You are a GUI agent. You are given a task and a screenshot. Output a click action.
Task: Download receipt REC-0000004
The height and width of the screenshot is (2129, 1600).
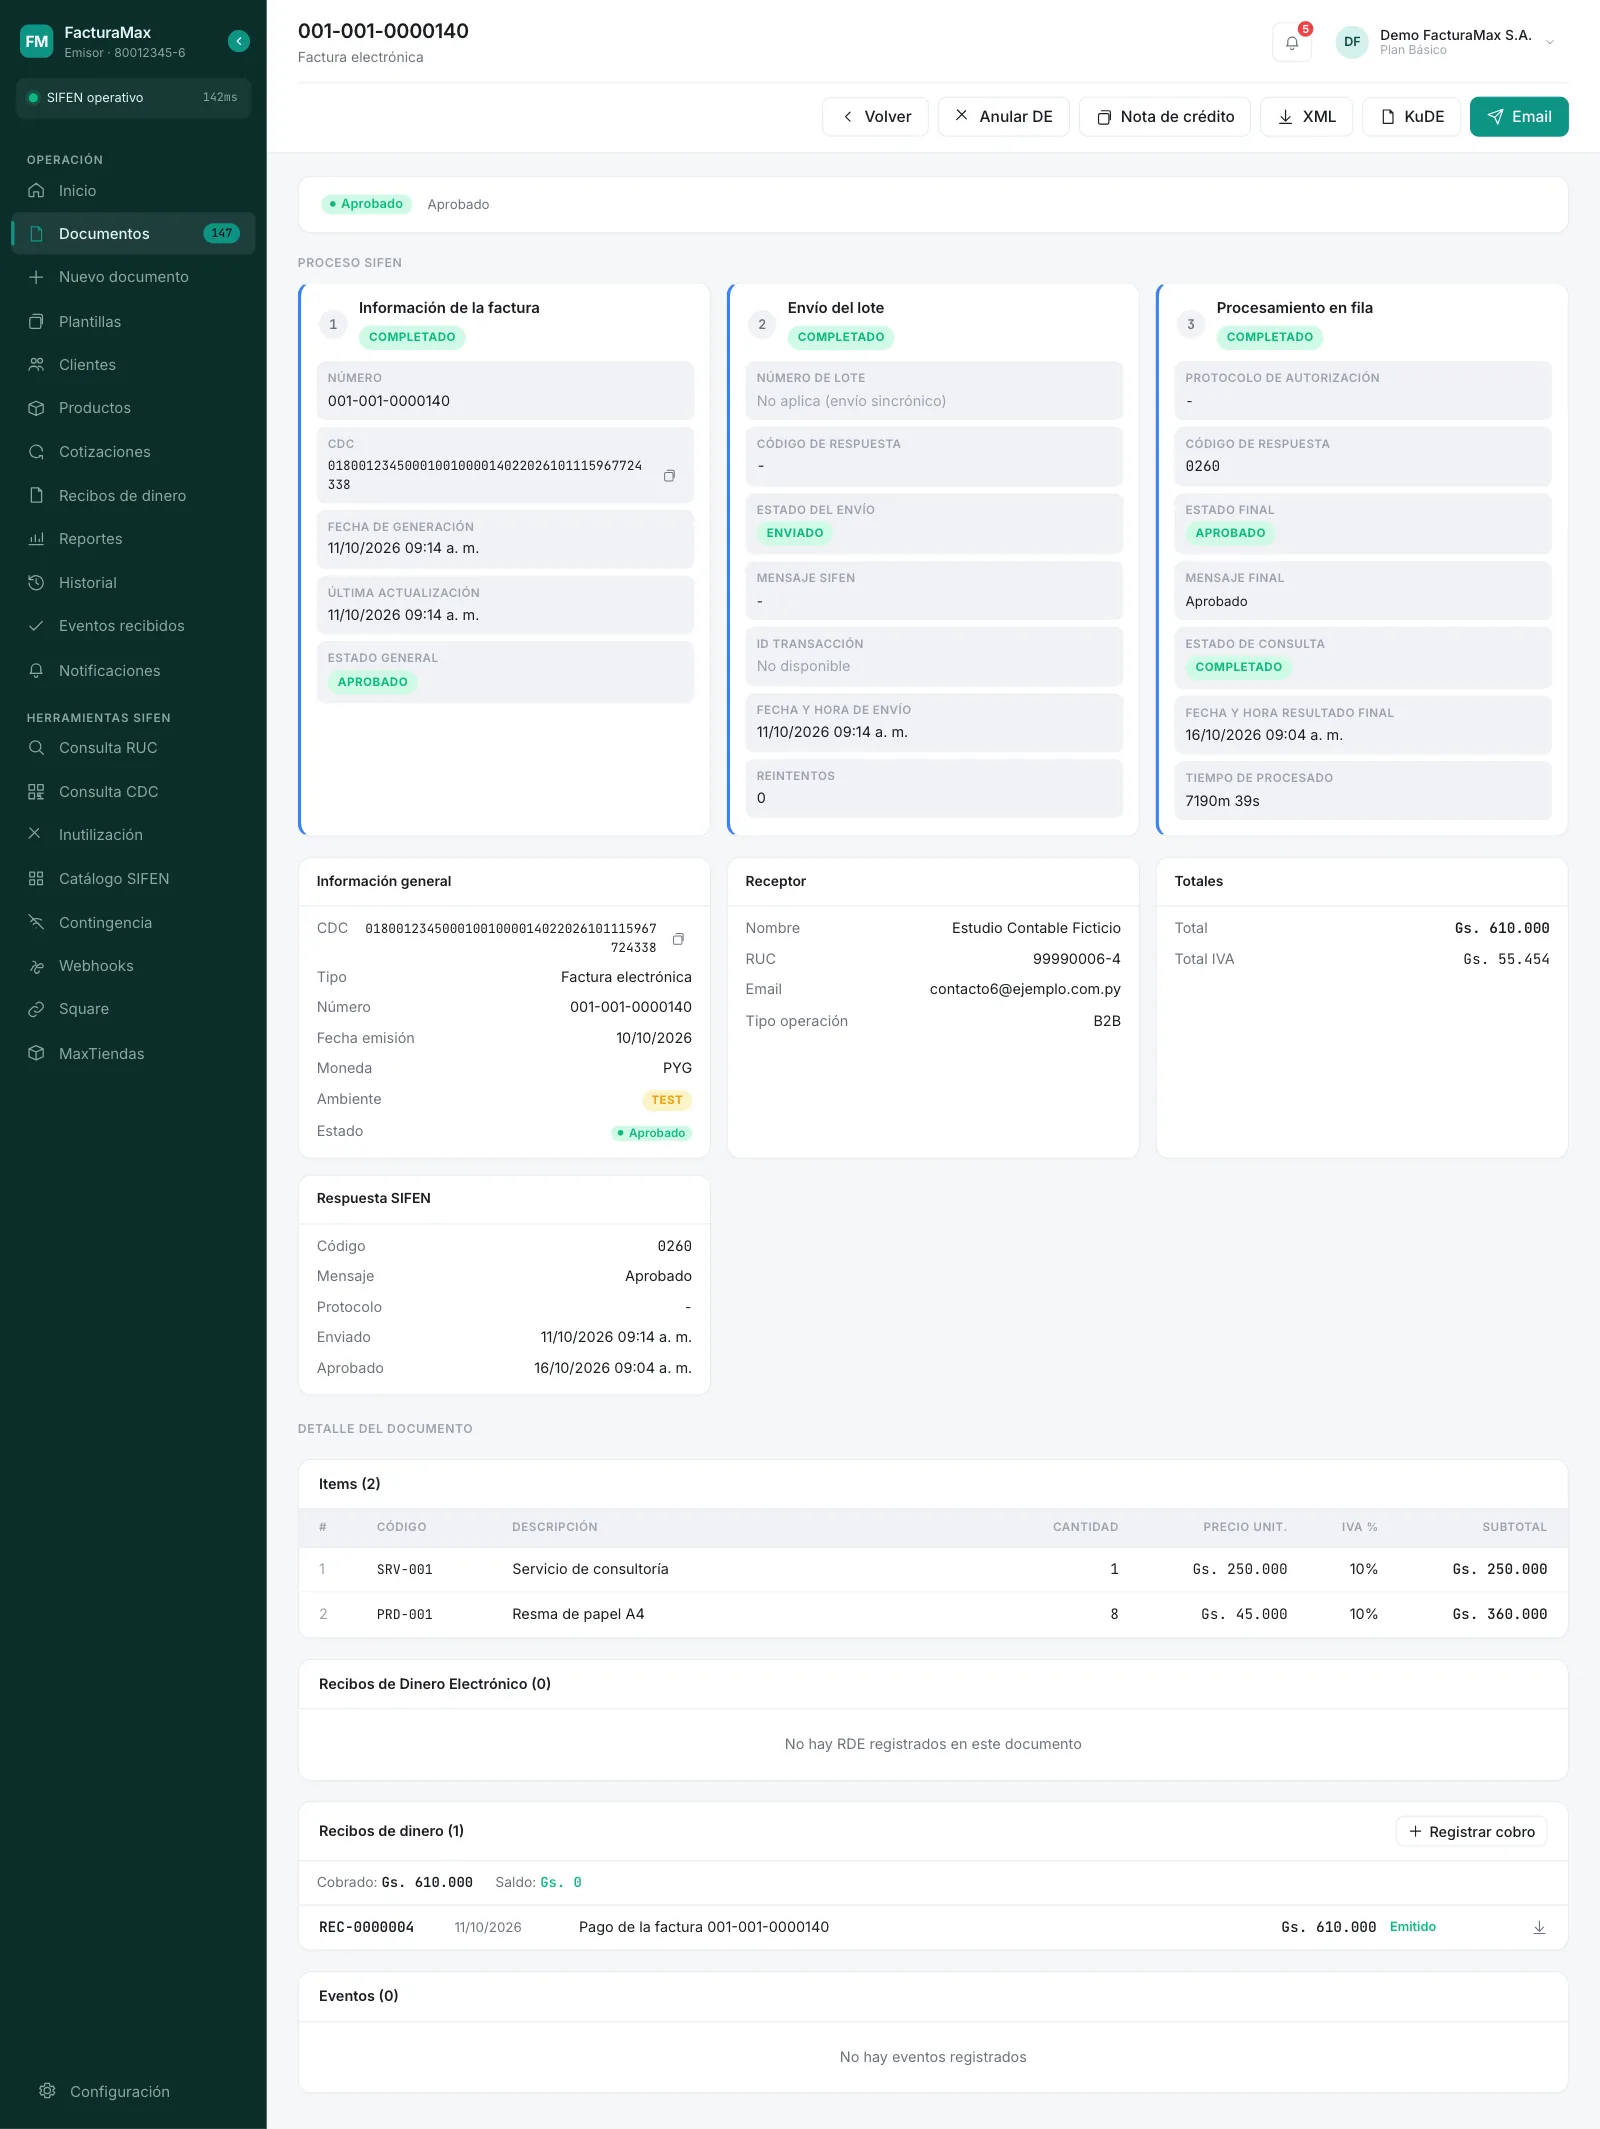pyautogui.click(x=1539, y=1928)
